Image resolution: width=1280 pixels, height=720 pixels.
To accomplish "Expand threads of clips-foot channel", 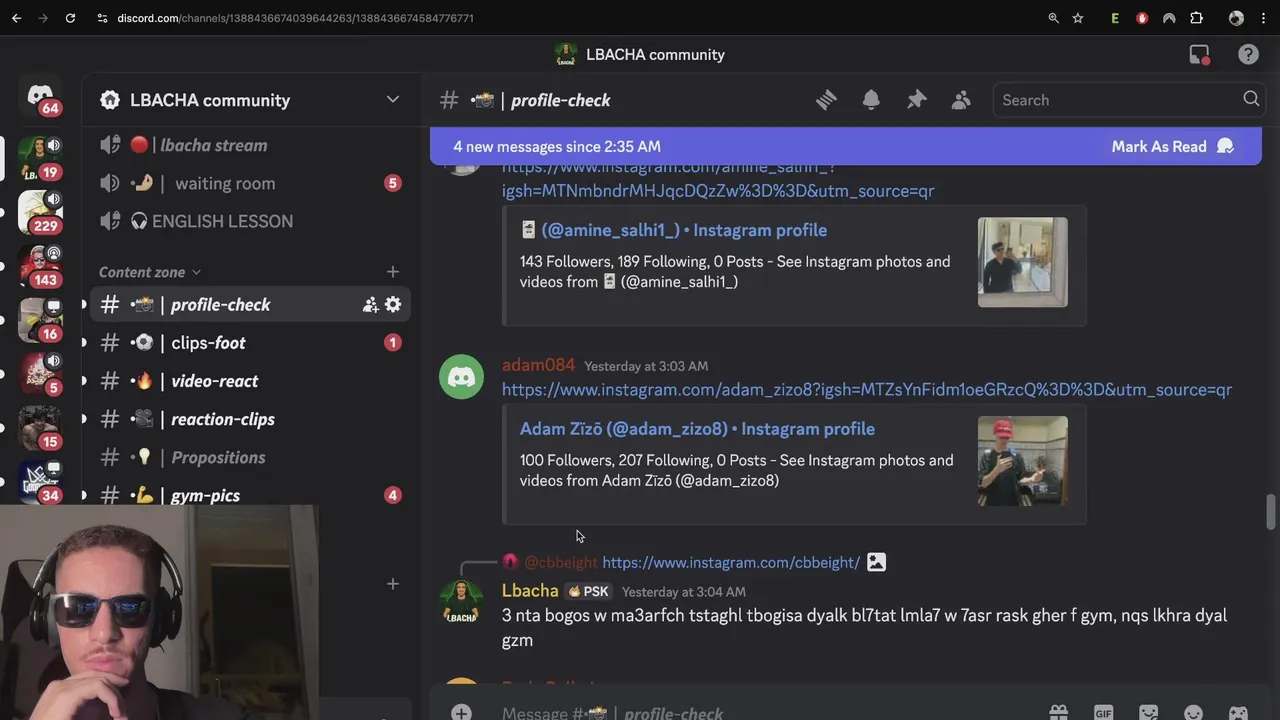I will (x=84, y=342).
